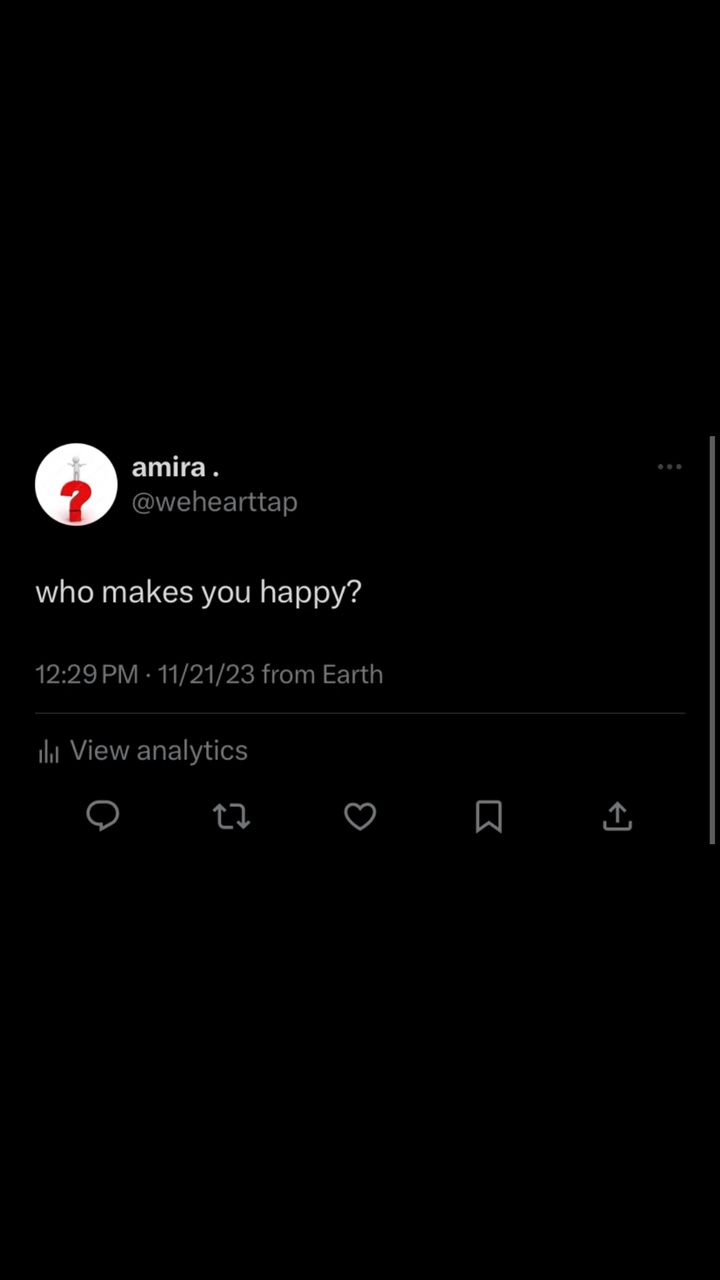Click the vertical scrollbar on the right edge
This screenshot has width=720, height=1280.
pos(712,640)
